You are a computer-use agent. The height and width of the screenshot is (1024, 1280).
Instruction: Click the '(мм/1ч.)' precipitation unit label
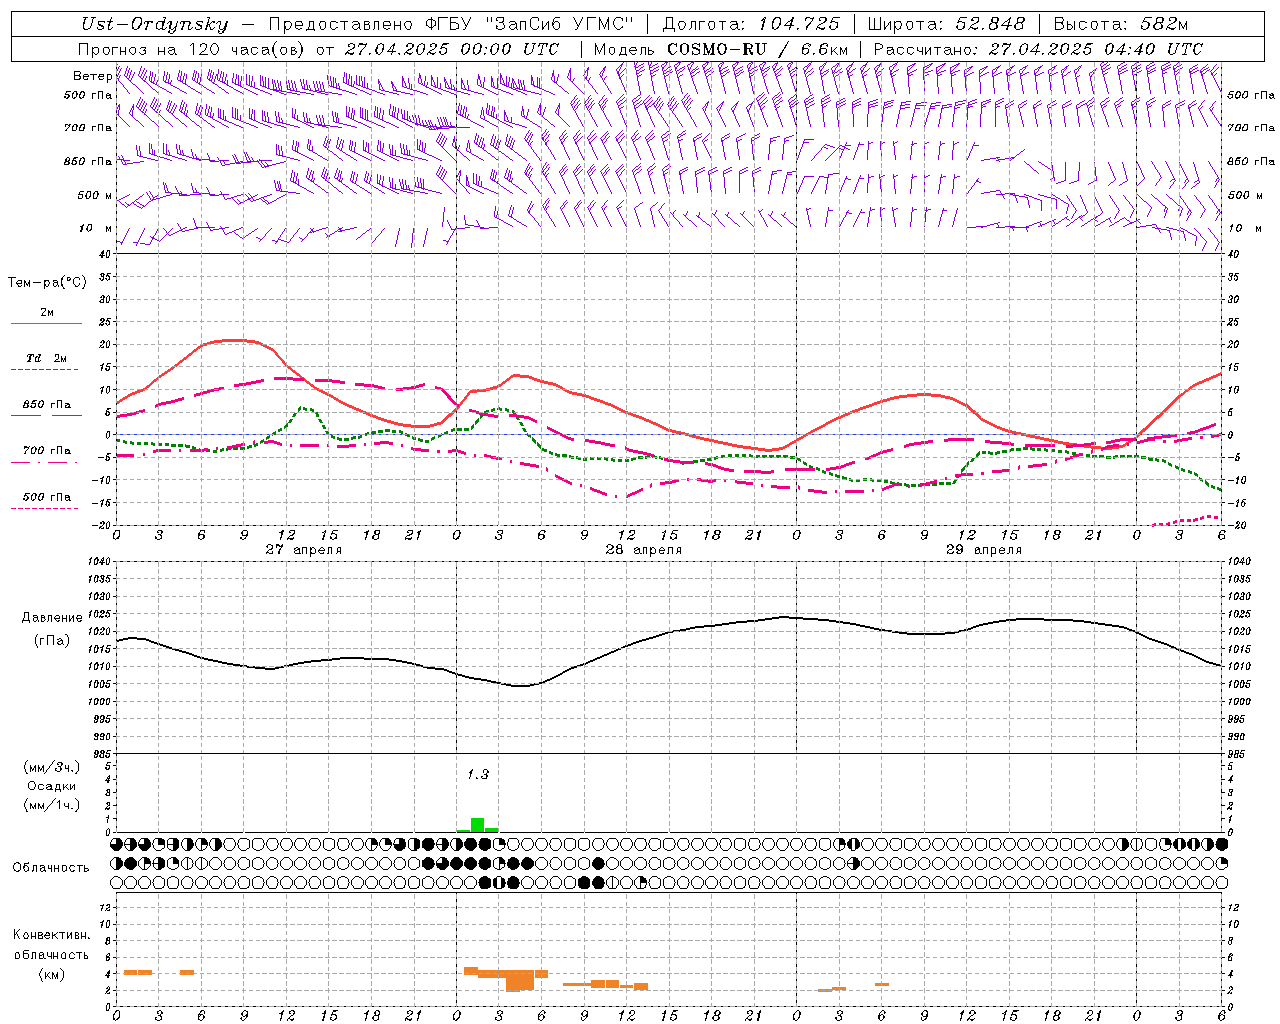point(52,805)
